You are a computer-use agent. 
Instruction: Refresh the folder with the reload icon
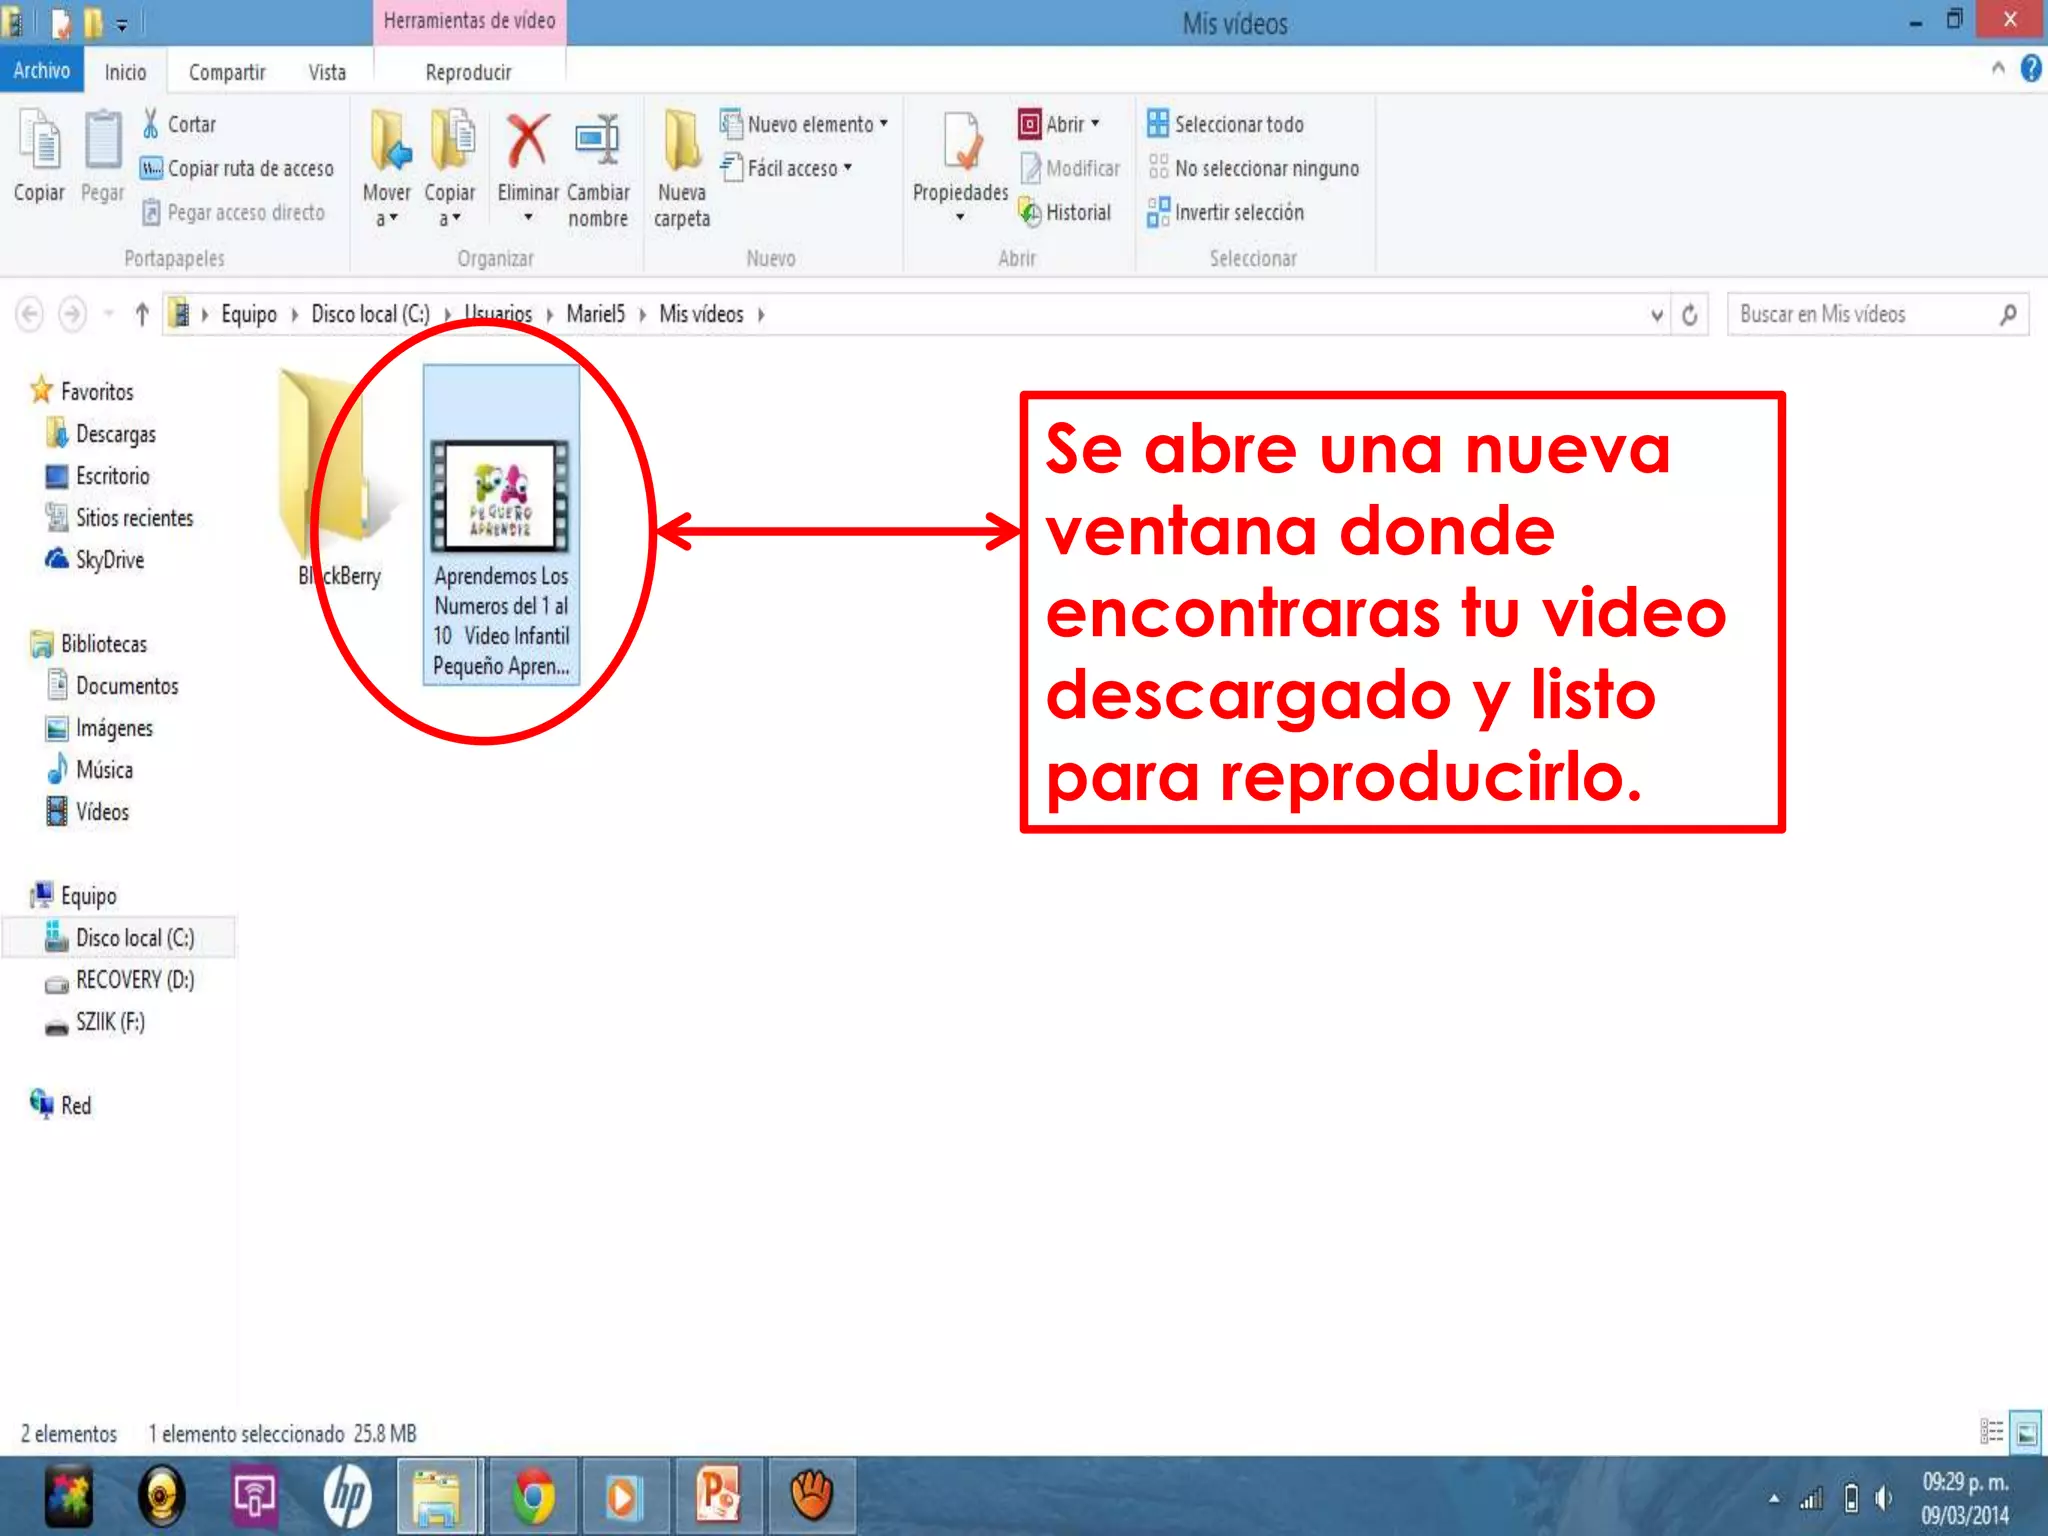[x=1689, y=315]
